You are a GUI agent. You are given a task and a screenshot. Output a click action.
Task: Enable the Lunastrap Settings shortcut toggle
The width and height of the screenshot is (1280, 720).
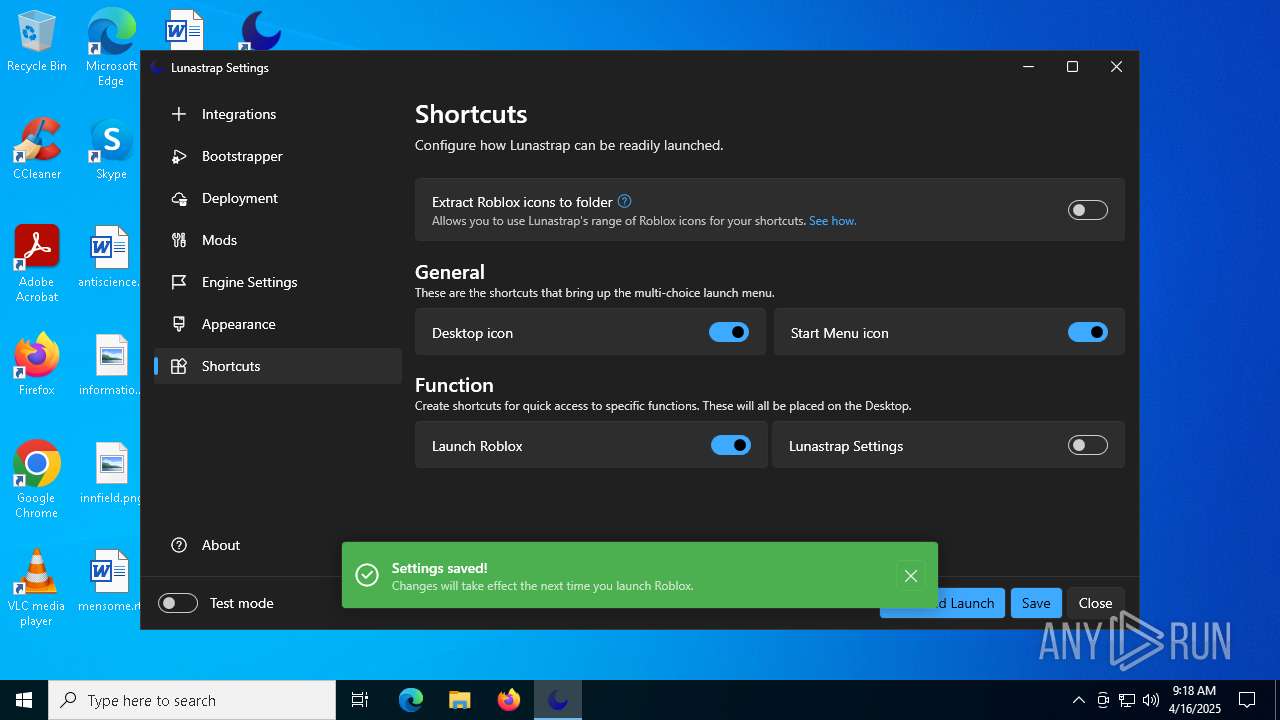coord(1088,445)
